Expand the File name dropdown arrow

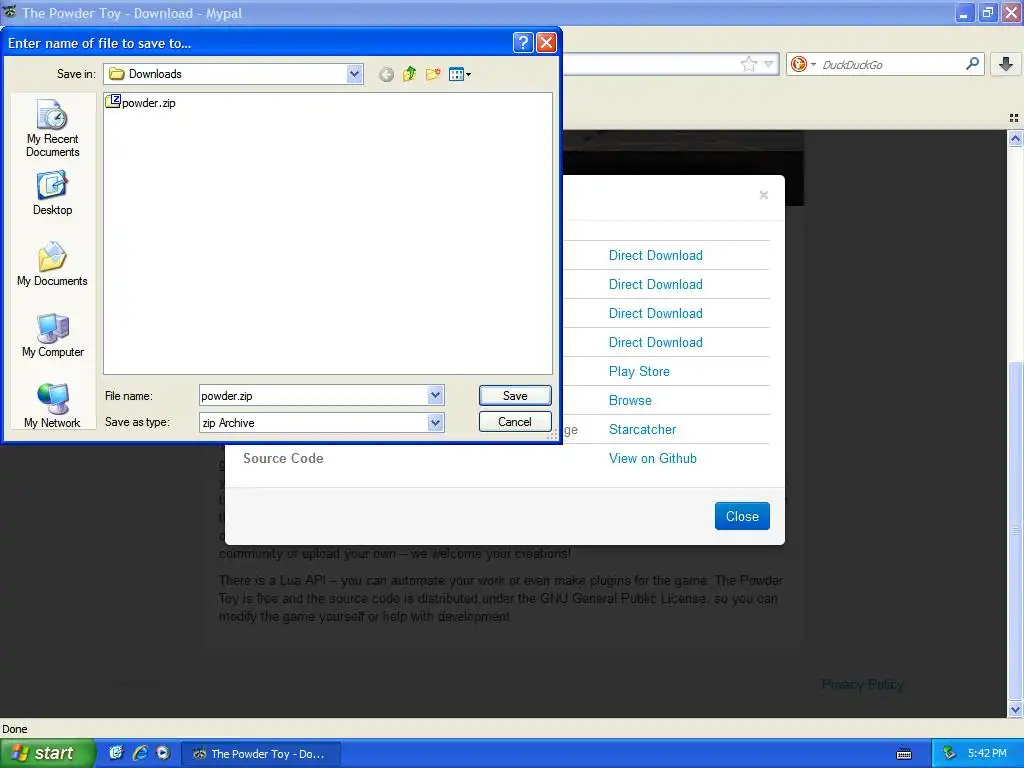tap(436, 395)
